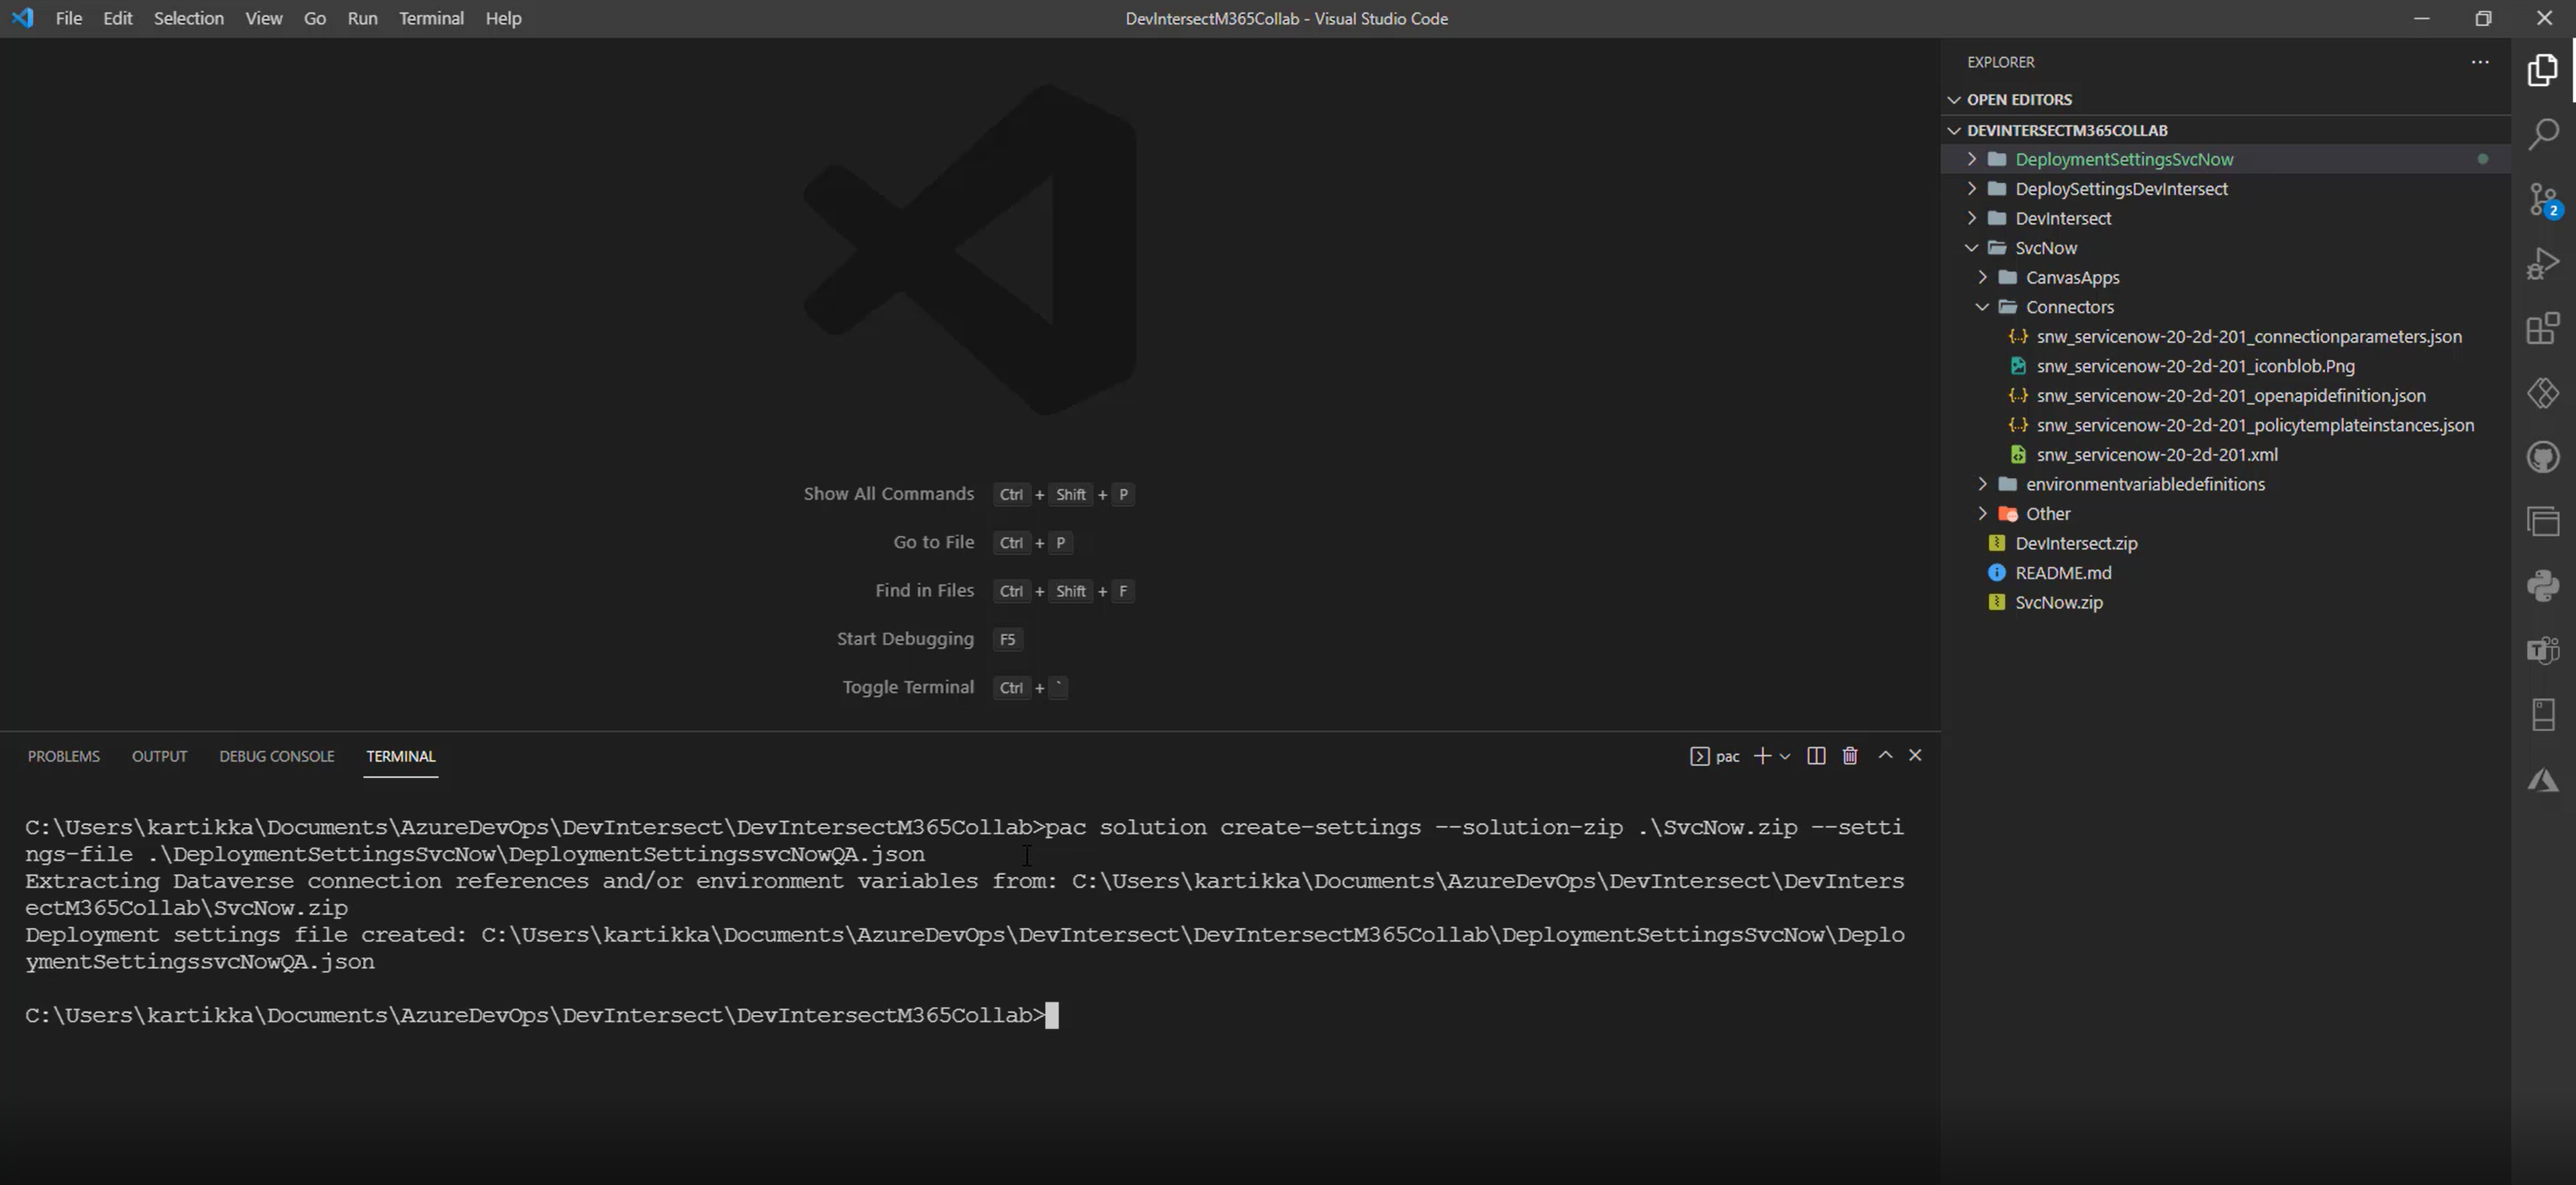The width and height of the screenshot is (2576, 1185).
Task: Open the Search view in the activity bar
Action: coord(2543,133)
